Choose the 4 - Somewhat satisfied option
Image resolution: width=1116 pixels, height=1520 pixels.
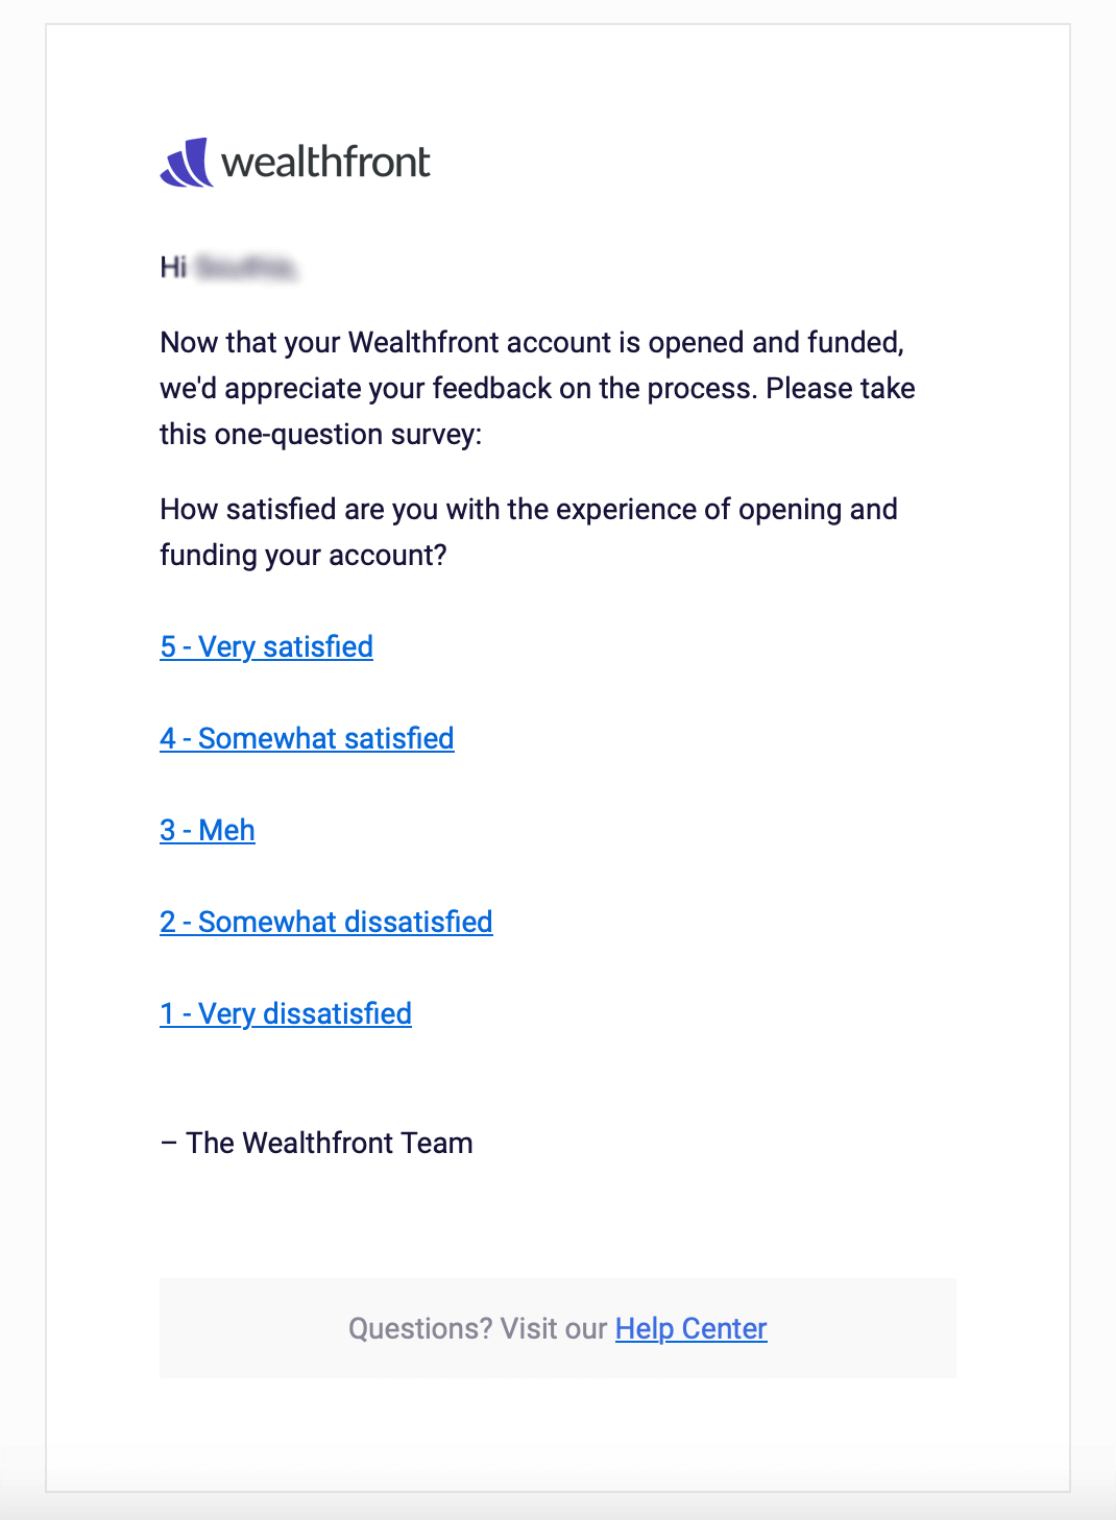pos(307,739)
